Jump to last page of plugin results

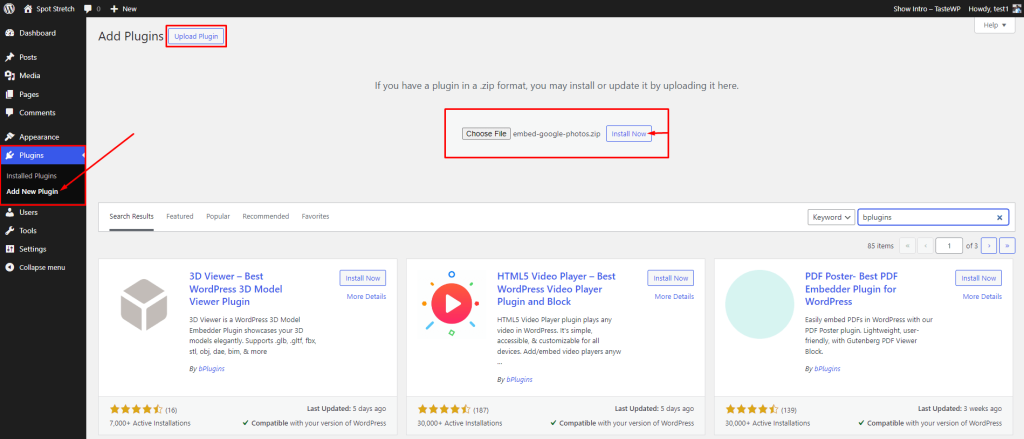[1008, 246]
